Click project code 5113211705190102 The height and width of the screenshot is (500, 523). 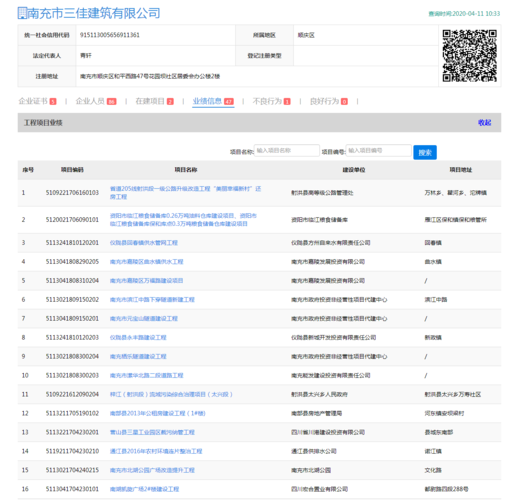pos(72,413)
